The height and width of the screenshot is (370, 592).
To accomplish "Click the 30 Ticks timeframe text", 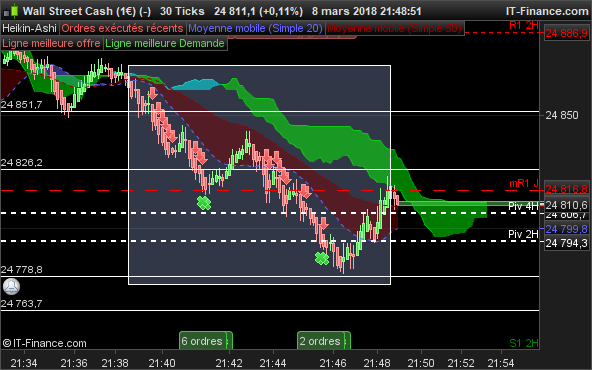I will coord(182,11).
